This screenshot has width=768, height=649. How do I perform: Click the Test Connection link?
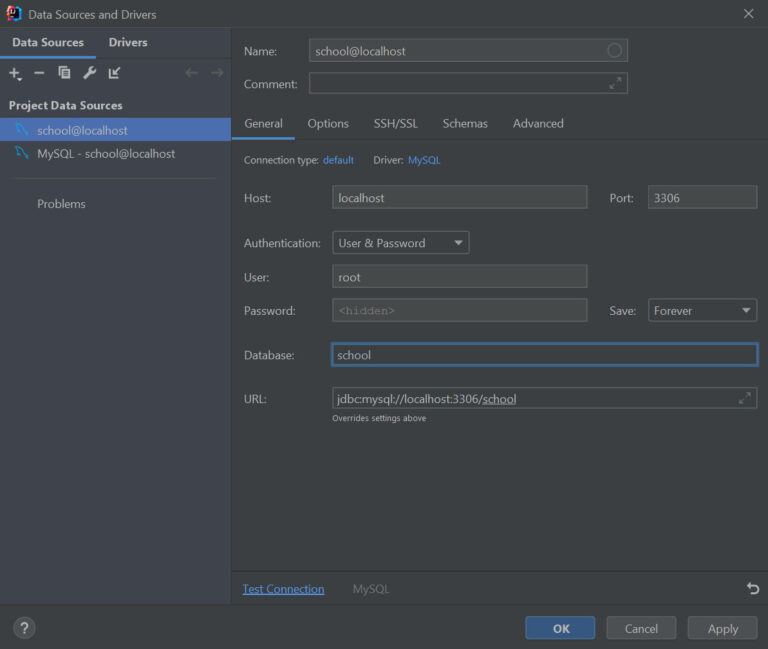pos(284,589)
